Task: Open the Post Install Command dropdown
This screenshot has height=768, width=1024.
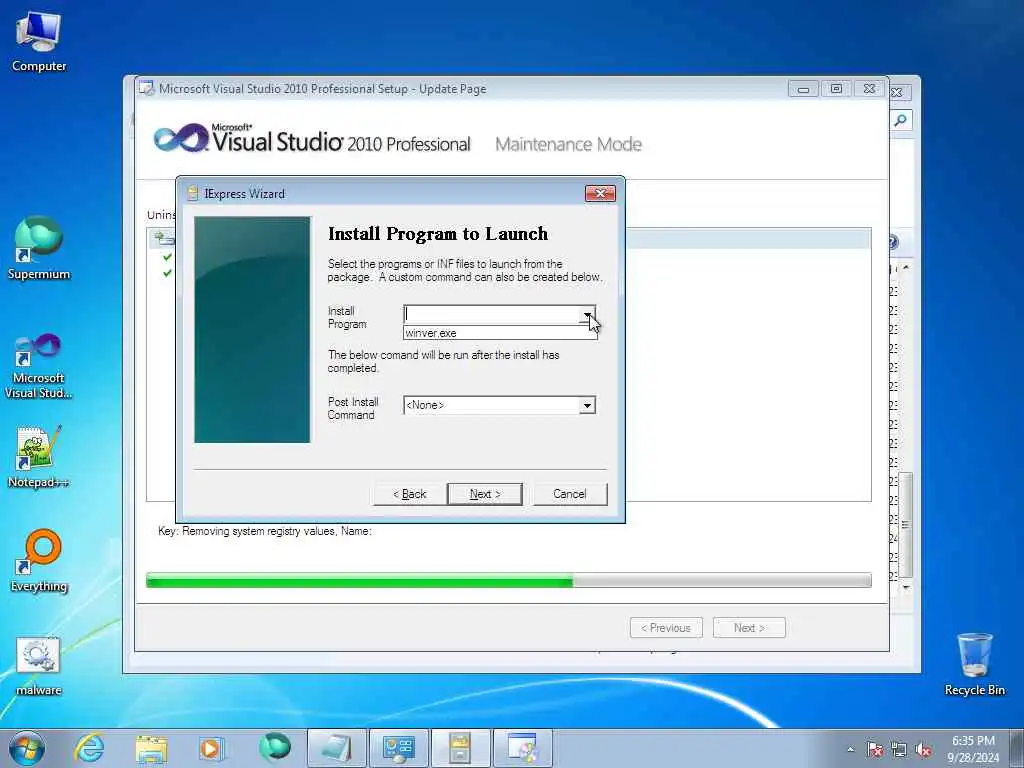Action: tap(587, 406)
